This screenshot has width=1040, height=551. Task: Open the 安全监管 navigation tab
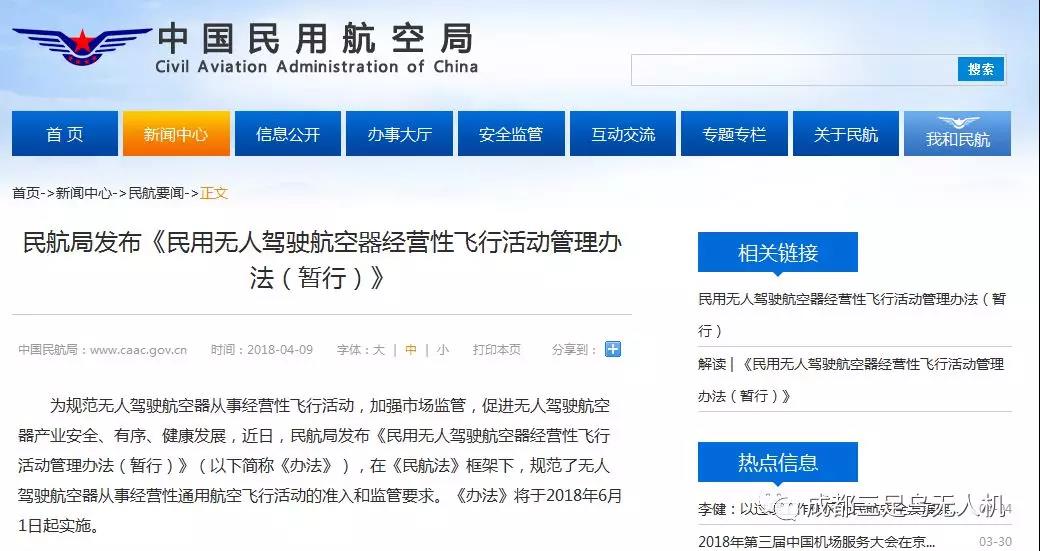511,134
